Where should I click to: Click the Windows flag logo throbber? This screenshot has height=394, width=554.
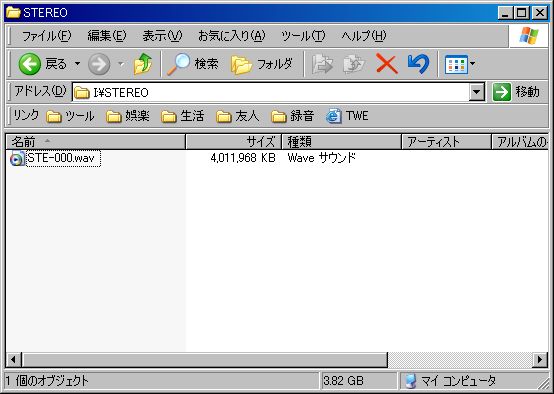click(x=529, y=36)
